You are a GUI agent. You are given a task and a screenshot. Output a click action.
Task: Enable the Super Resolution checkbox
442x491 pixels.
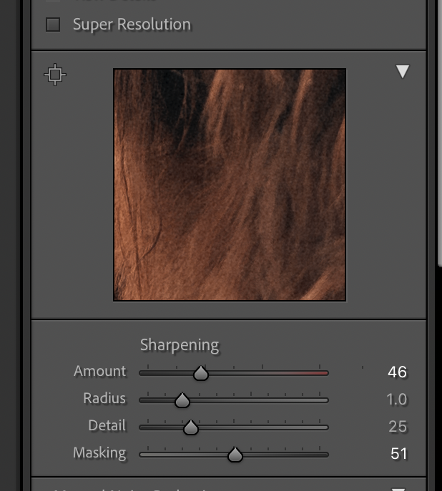pos(53,25)
